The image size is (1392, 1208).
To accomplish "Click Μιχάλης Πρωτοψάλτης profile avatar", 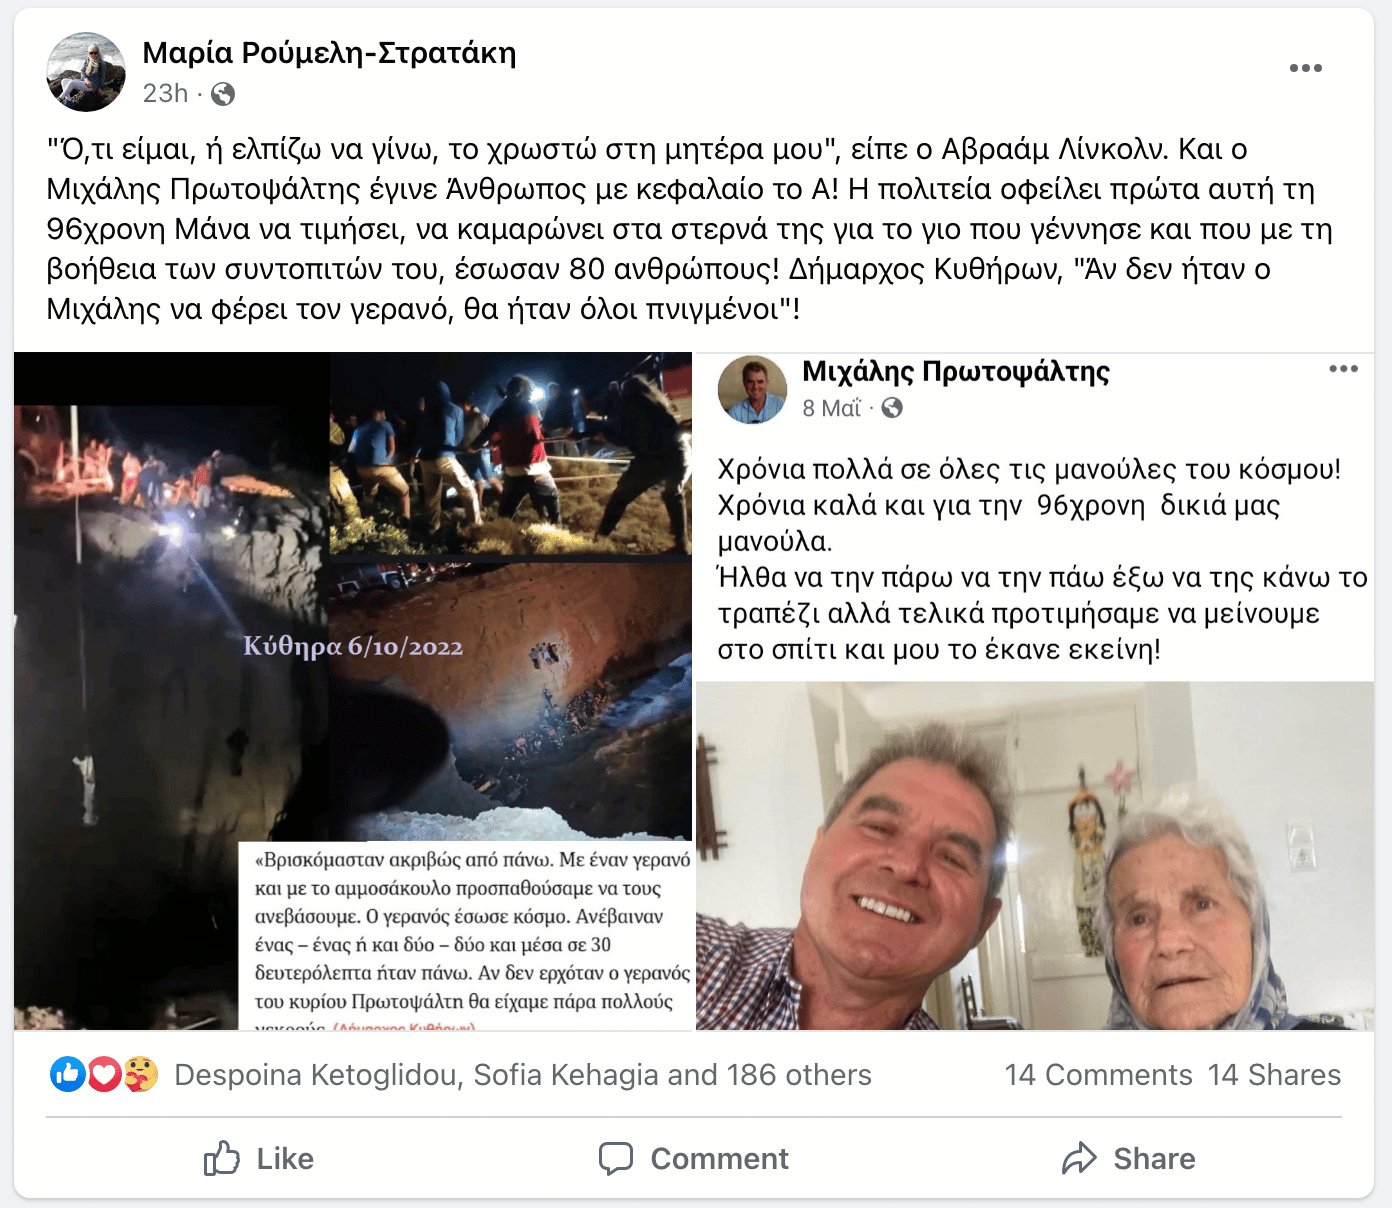I will pyautogui.click(x=752, y=390).
